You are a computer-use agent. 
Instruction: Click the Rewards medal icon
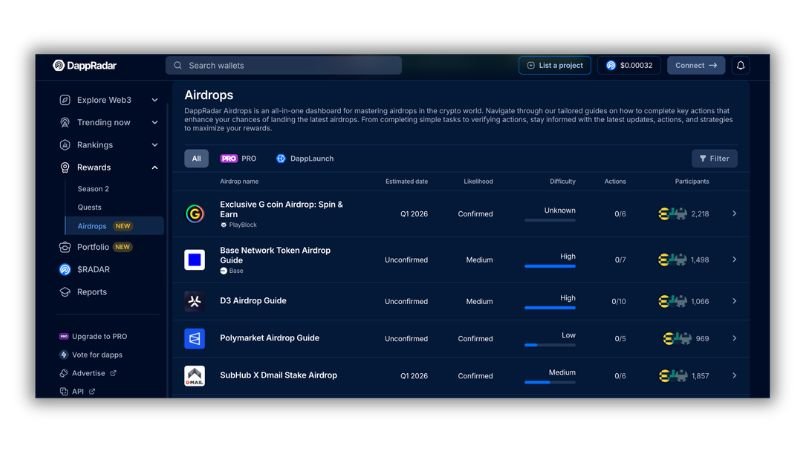pos(65,167)
